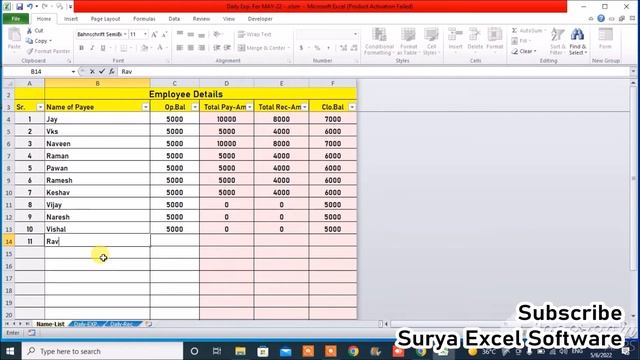Open Conditional Formatting menu
Image resolution: width=640 pixels, height=360 pixels.
[379, 41]
